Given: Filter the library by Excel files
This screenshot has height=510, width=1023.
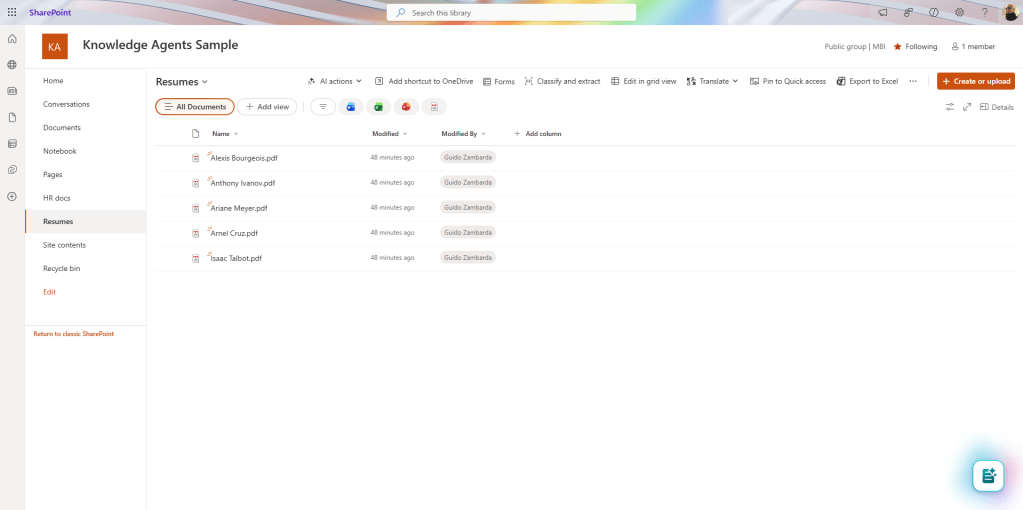Looking at the screenshot, I should point(378,107).
